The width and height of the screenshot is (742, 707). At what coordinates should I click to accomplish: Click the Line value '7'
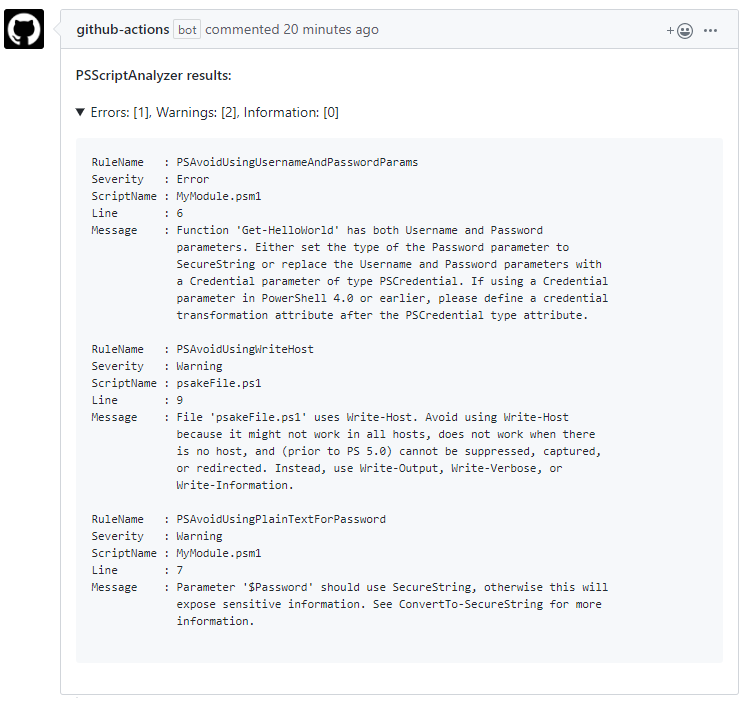(x=180, y=570)
